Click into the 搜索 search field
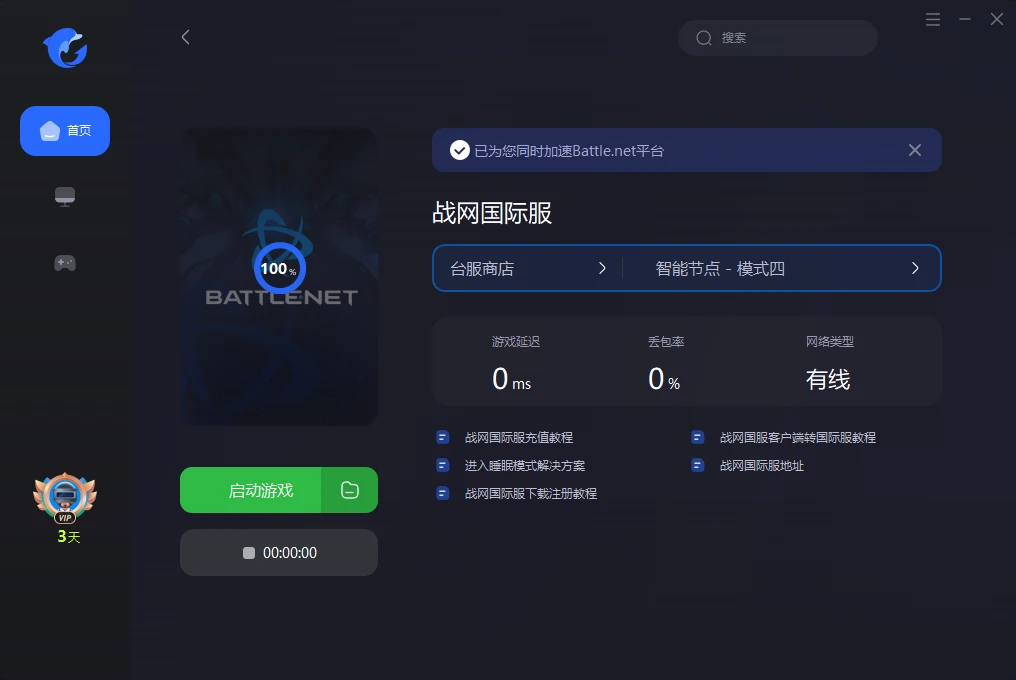The image size is (1016, 680). 790,38
